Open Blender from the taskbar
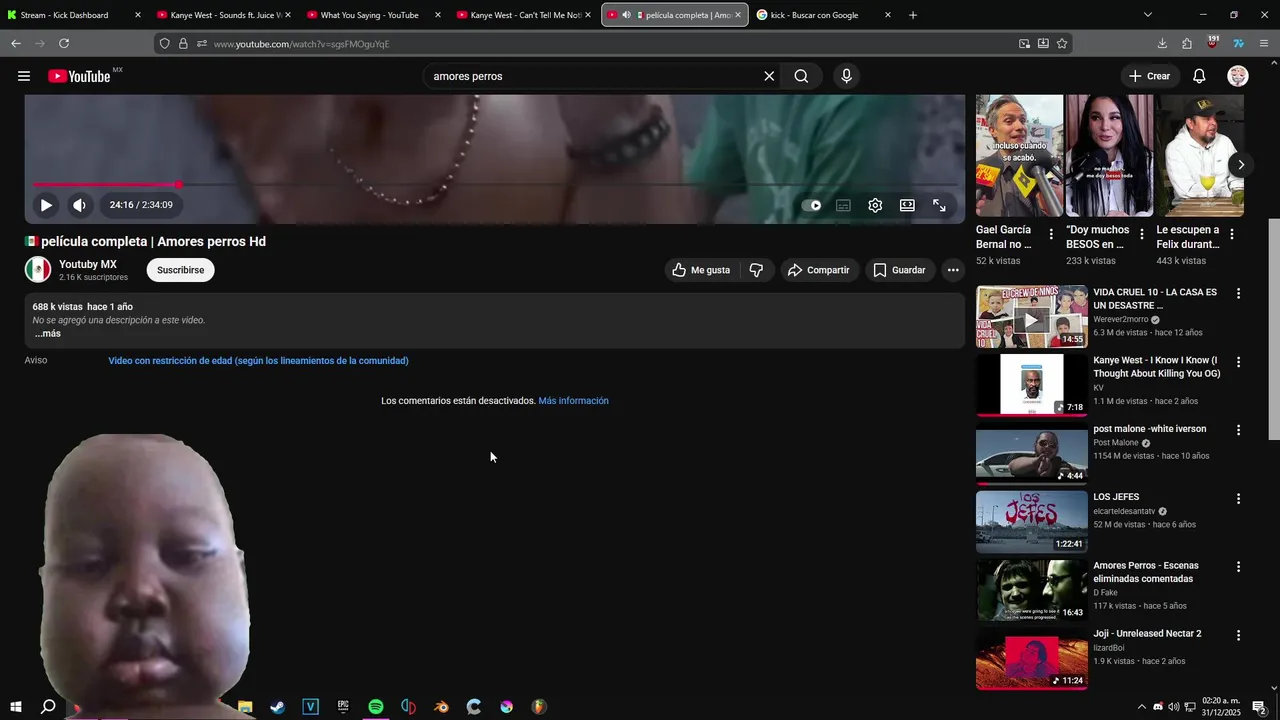Viewport: 1280px width, 720px height. click(441, 707)
